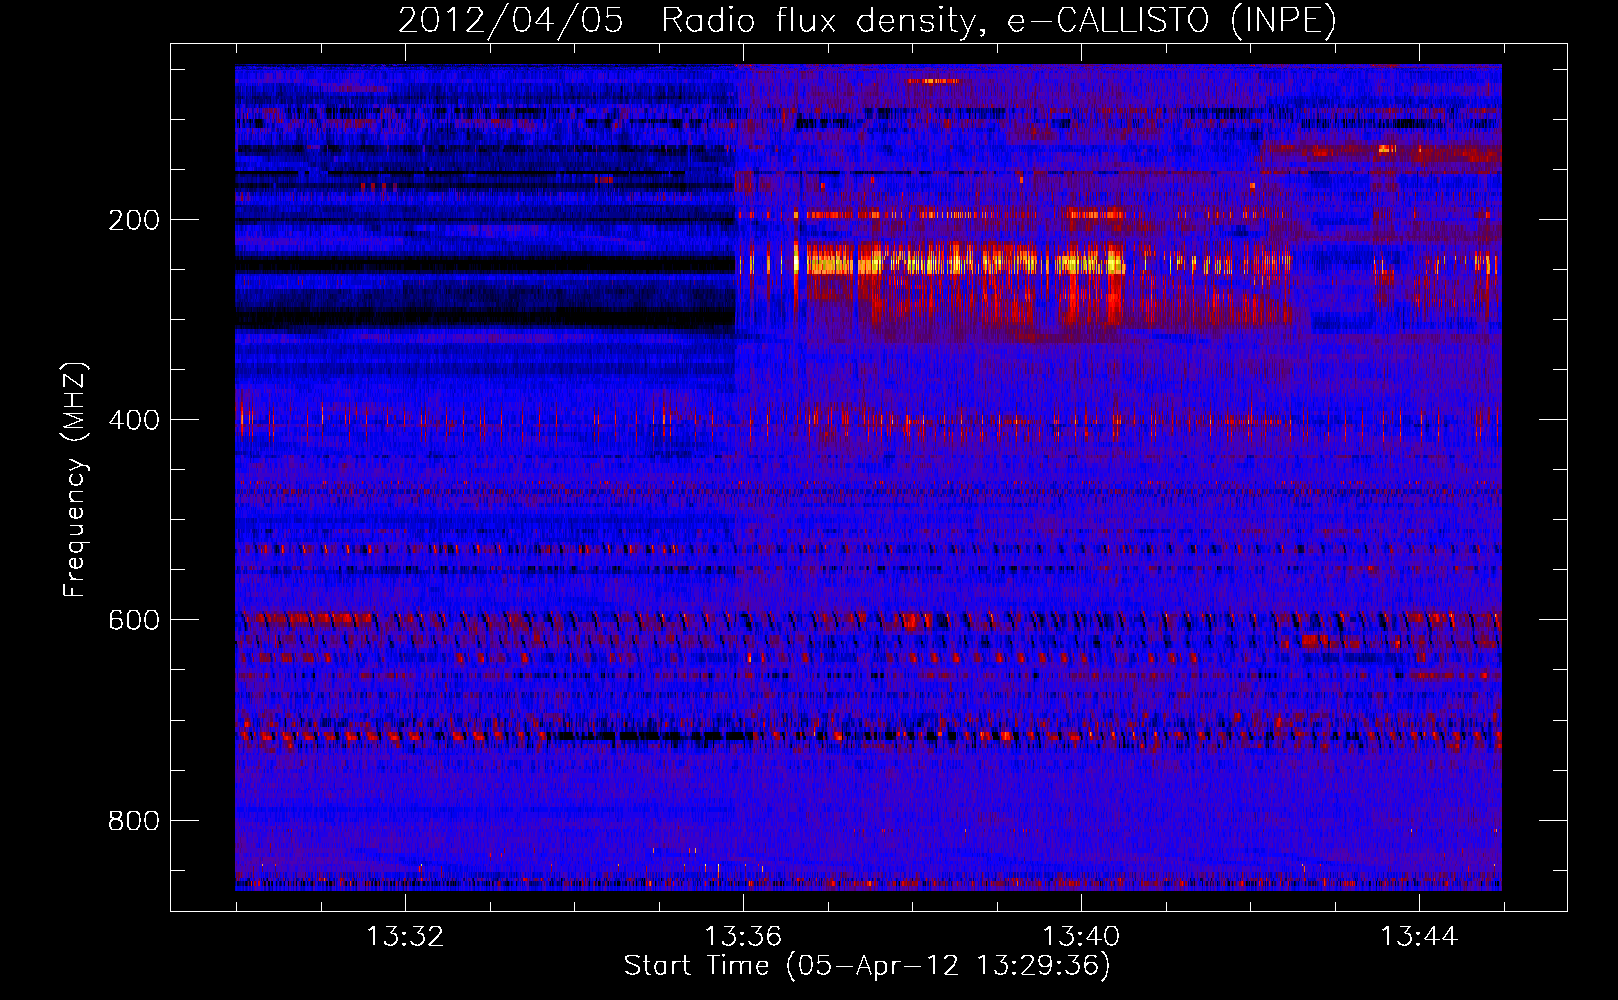Select the 600 frequency tick label
This screenshot has width=1618, height=1000.
(x=133, y=620)
